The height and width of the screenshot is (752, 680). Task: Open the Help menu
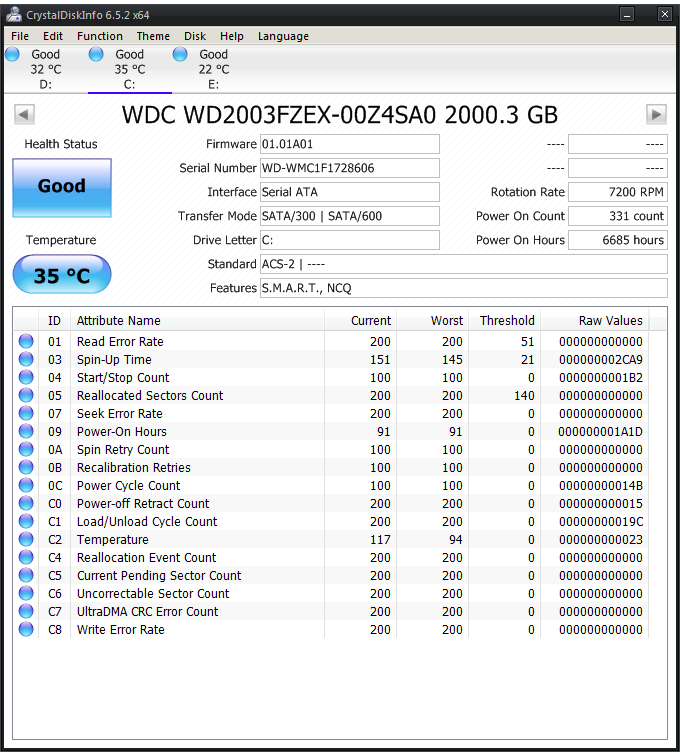click(232, 36)
